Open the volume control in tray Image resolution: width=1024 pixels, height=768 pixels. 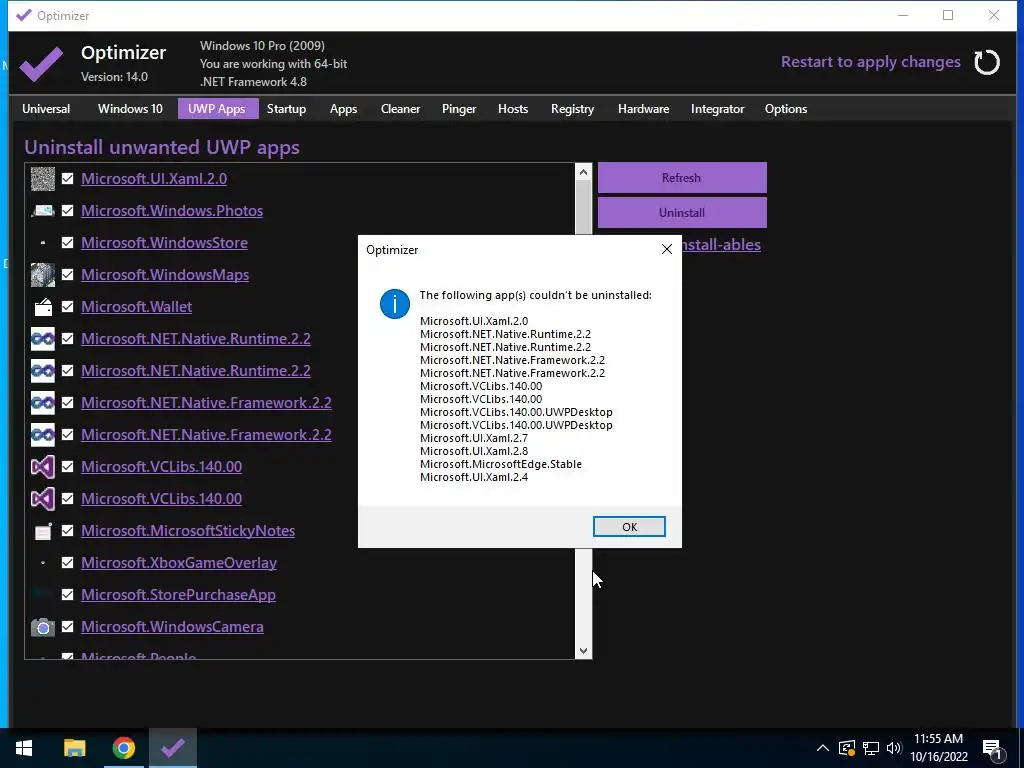click(x=894, y=748)
